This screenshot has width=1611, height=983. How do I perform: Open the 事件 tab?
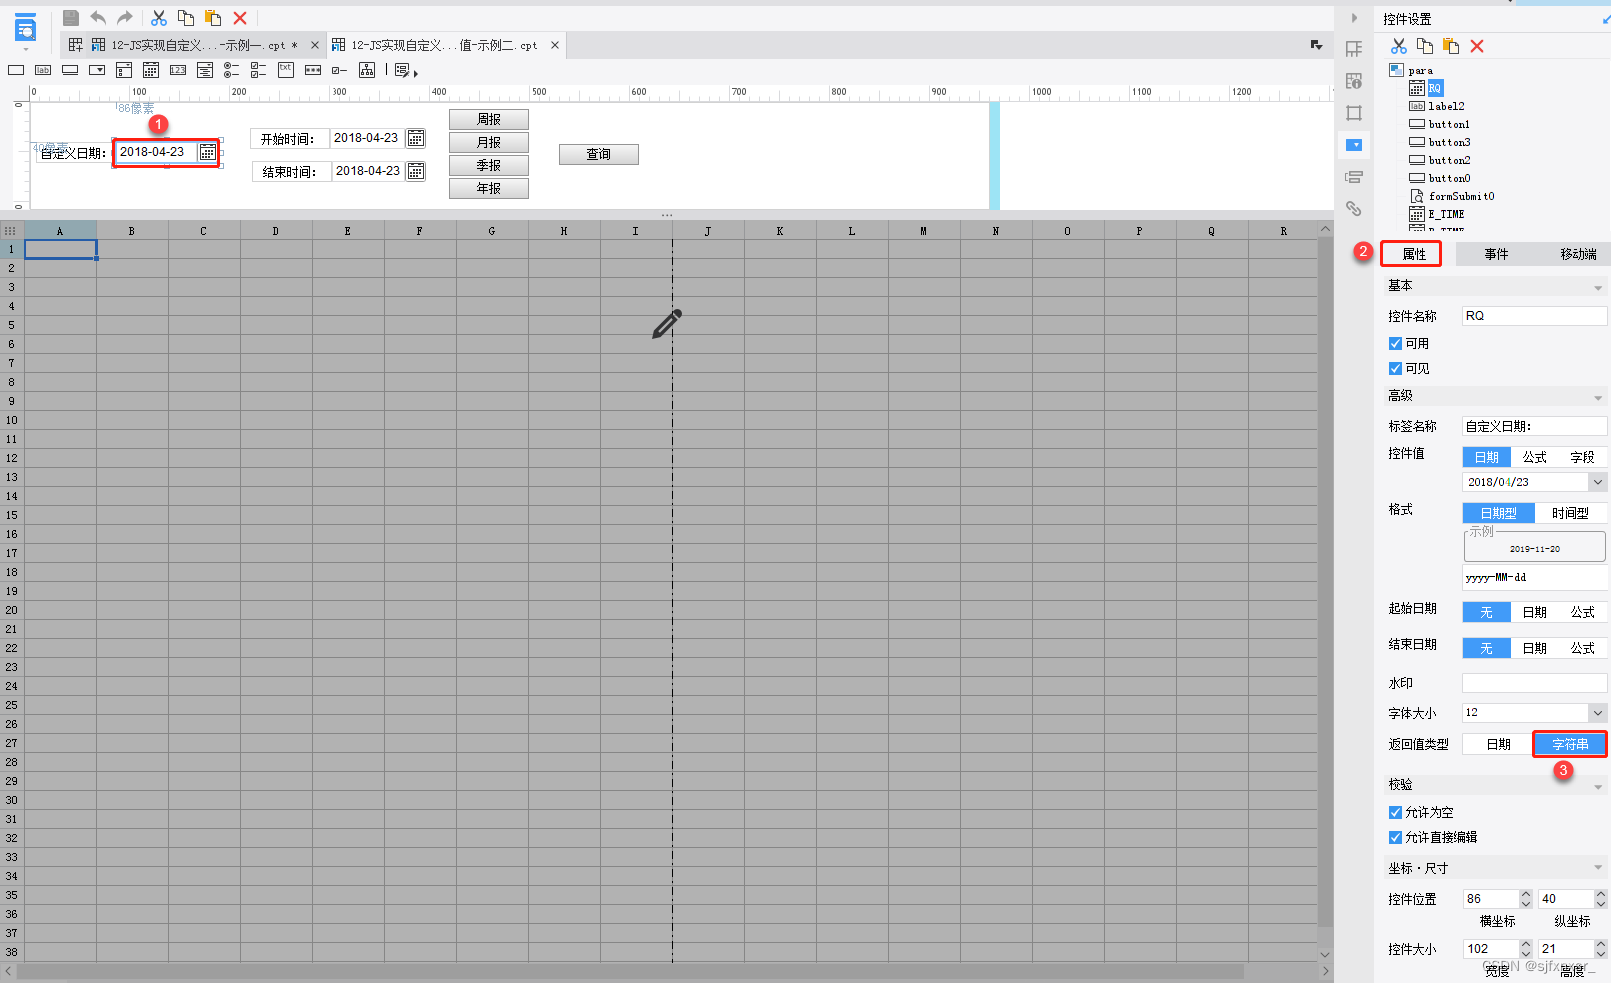coord(1496,254)
